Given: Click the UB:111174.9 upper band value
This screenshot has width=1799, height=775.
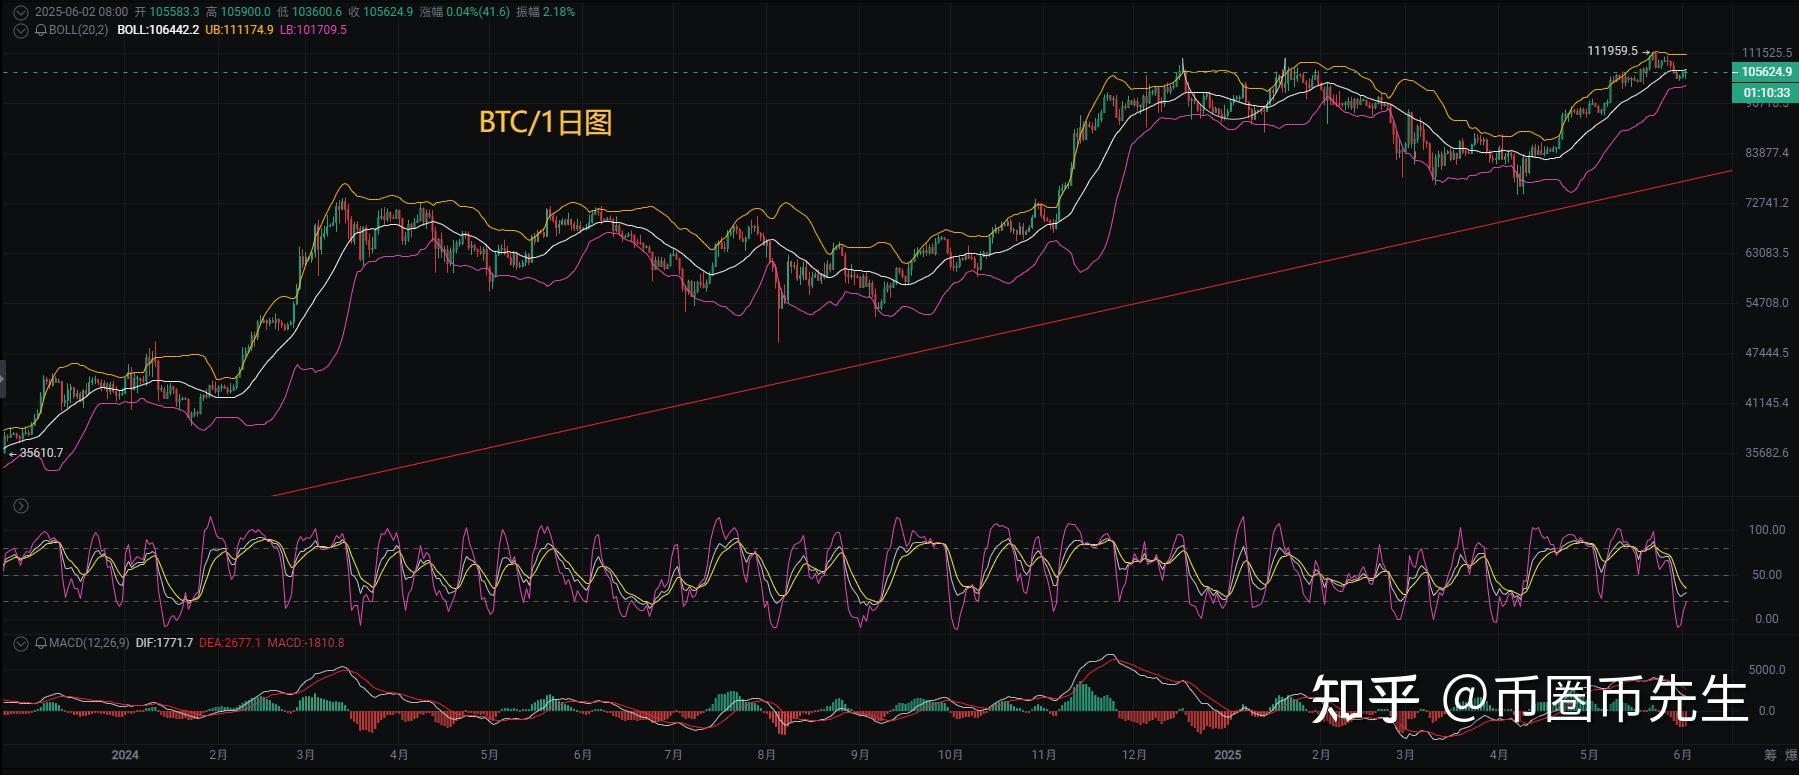Looking at the screenshot, I should click(239, 30).
